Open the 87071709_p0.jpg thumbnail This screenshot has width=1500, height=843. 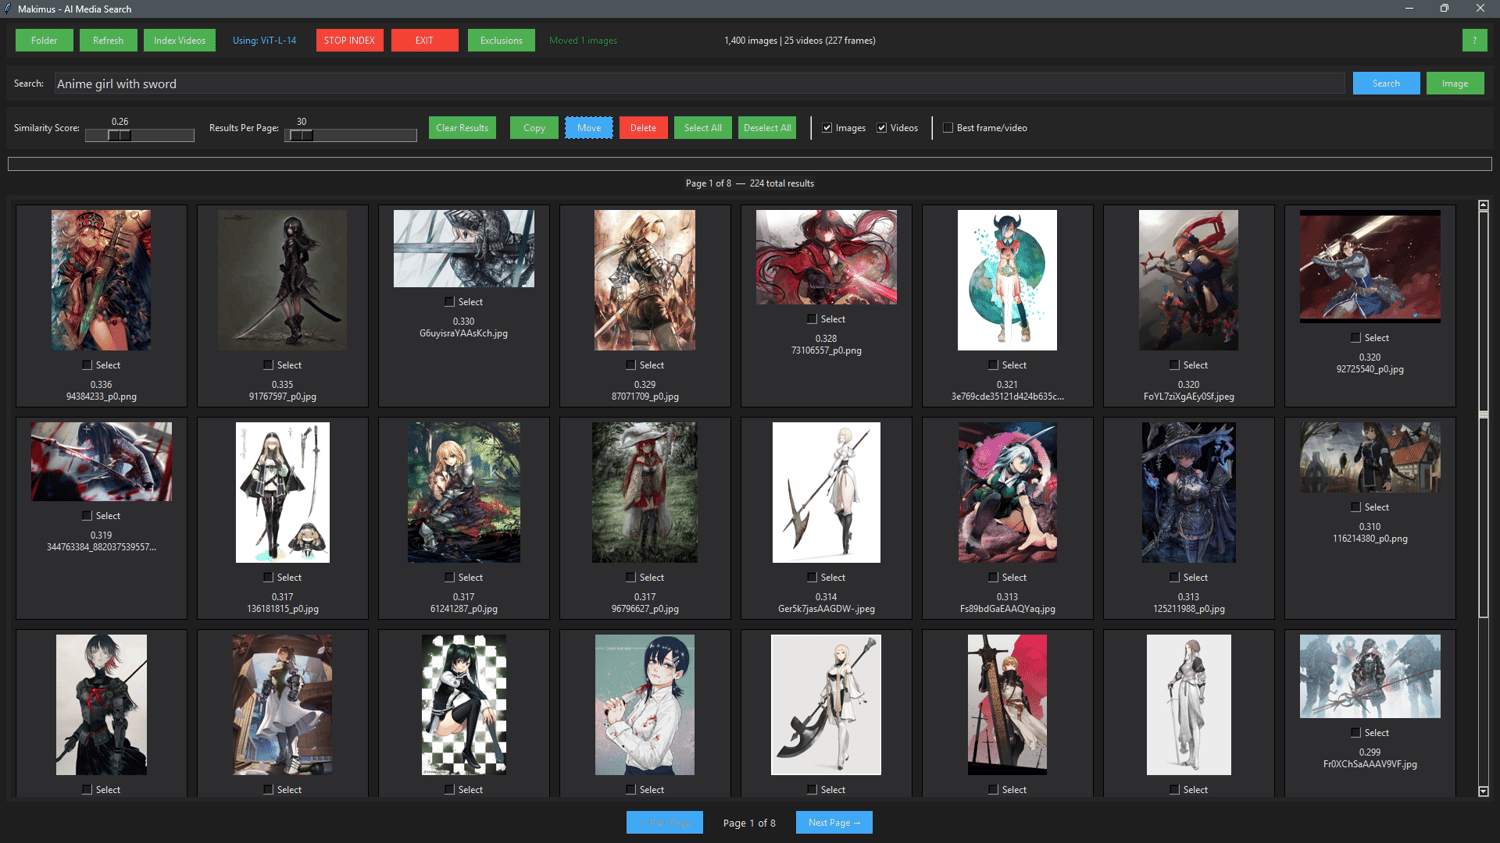(x=645, y=280)
